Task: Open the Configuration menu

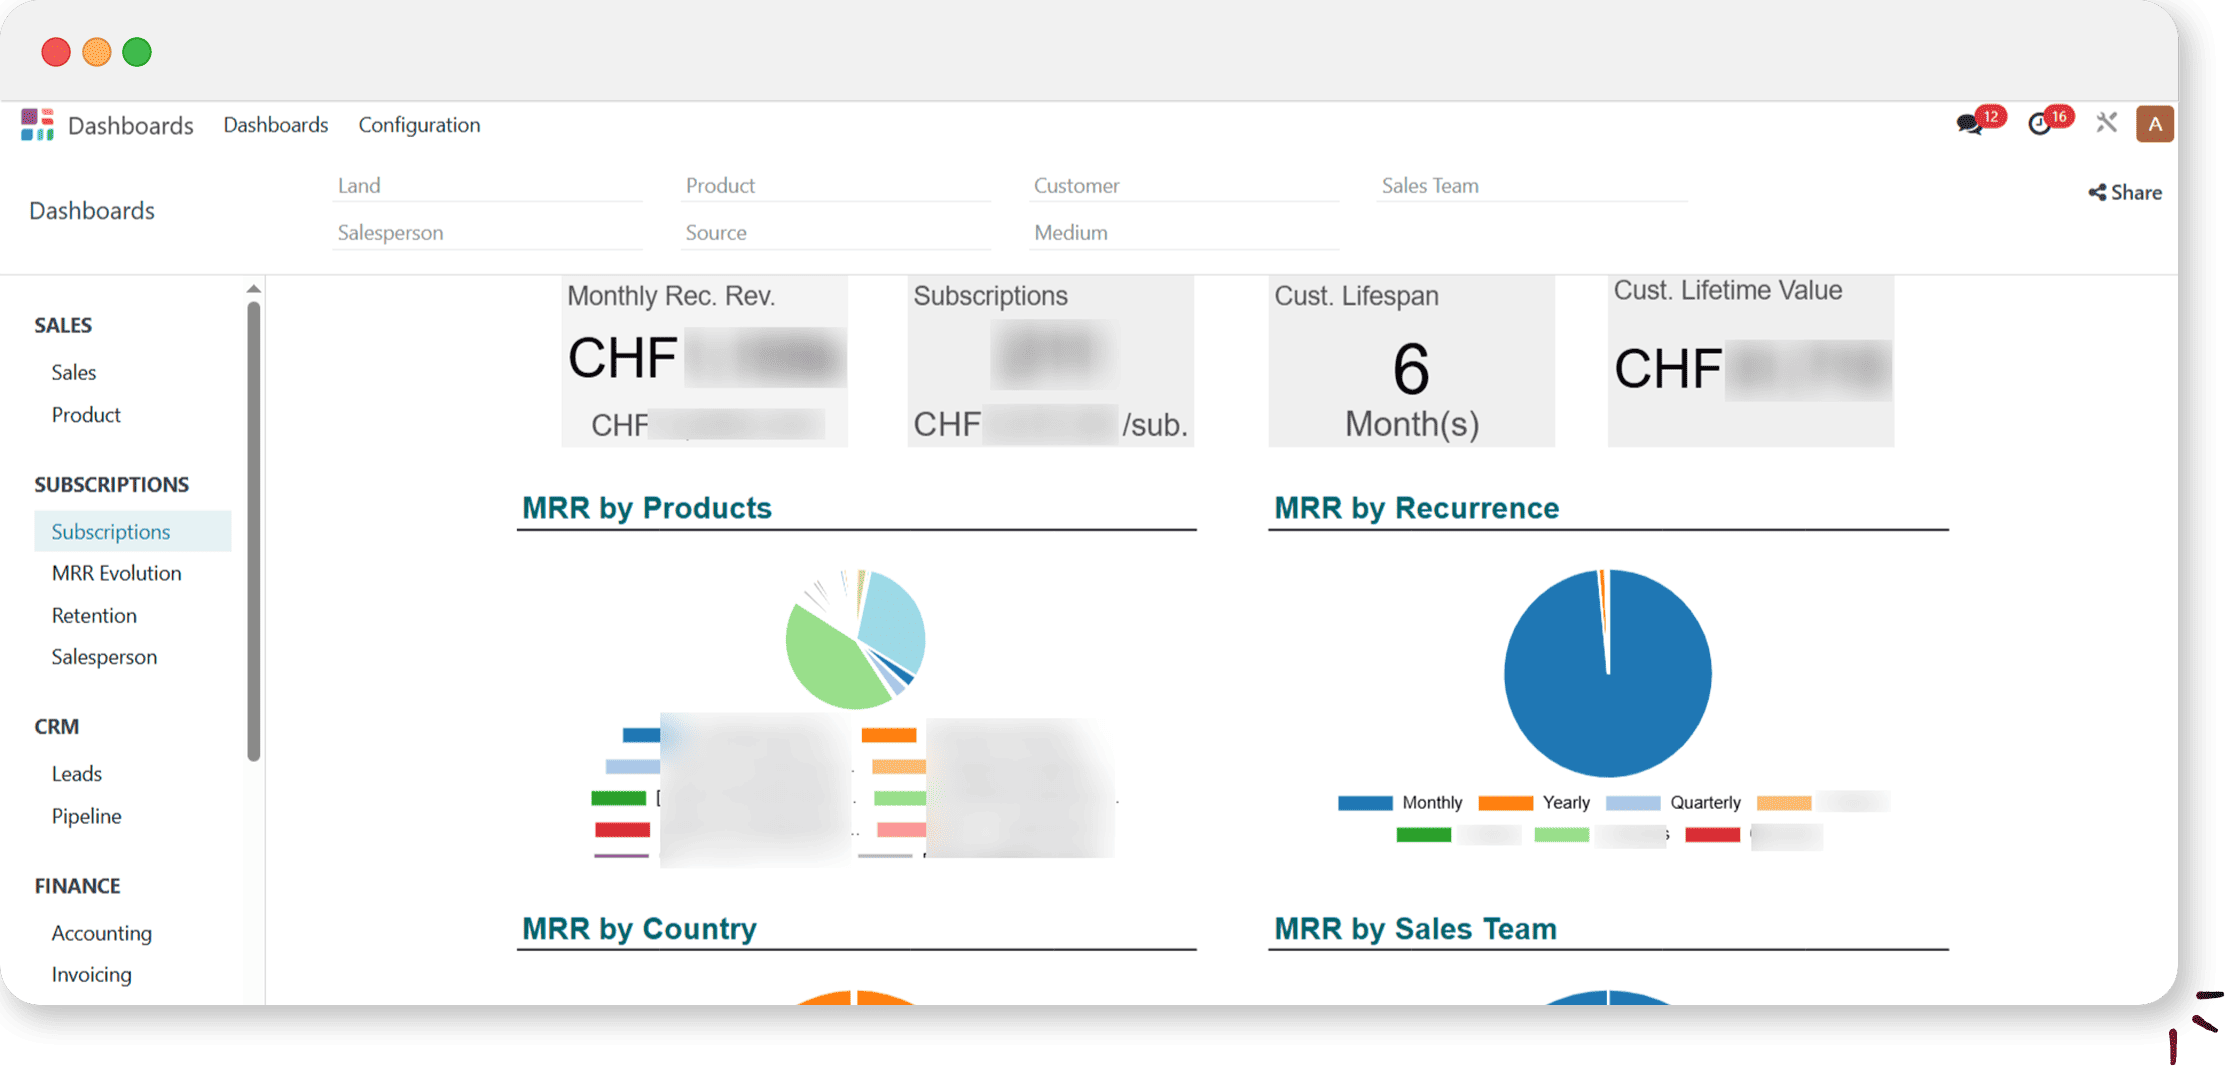Action: 419,125
